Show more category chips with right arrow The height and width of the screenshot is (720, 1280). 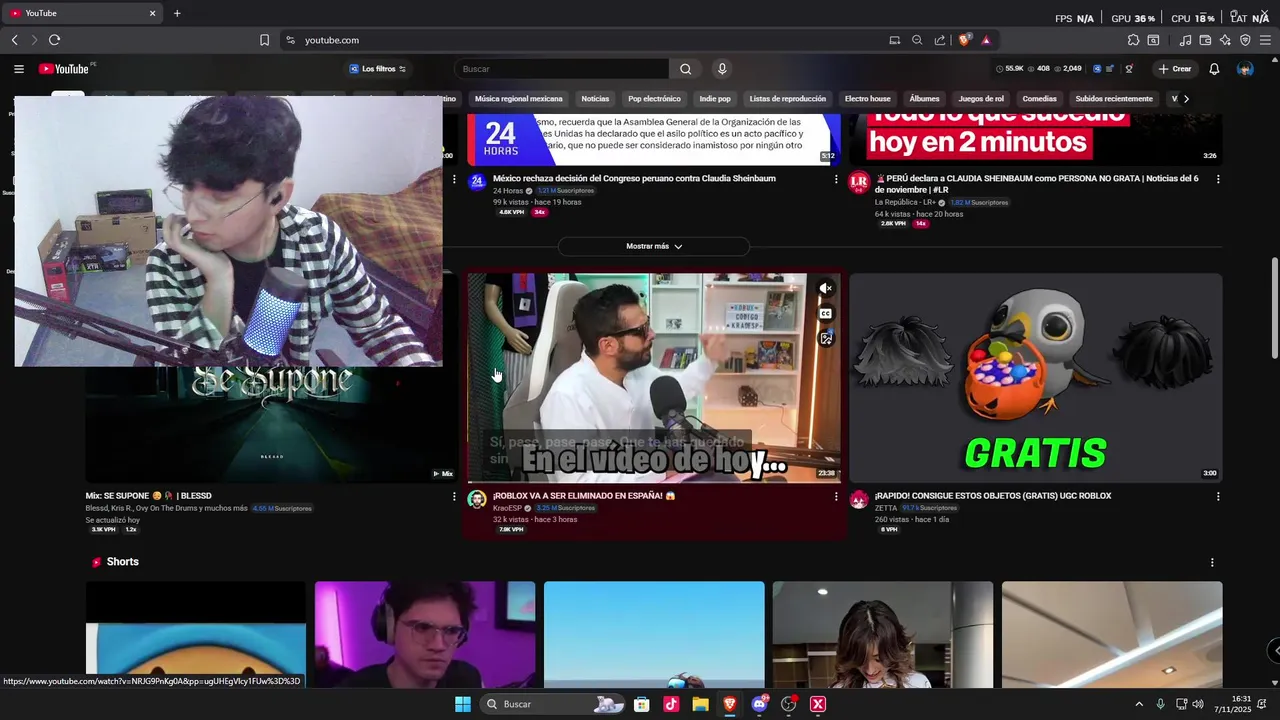point(1186,99)
